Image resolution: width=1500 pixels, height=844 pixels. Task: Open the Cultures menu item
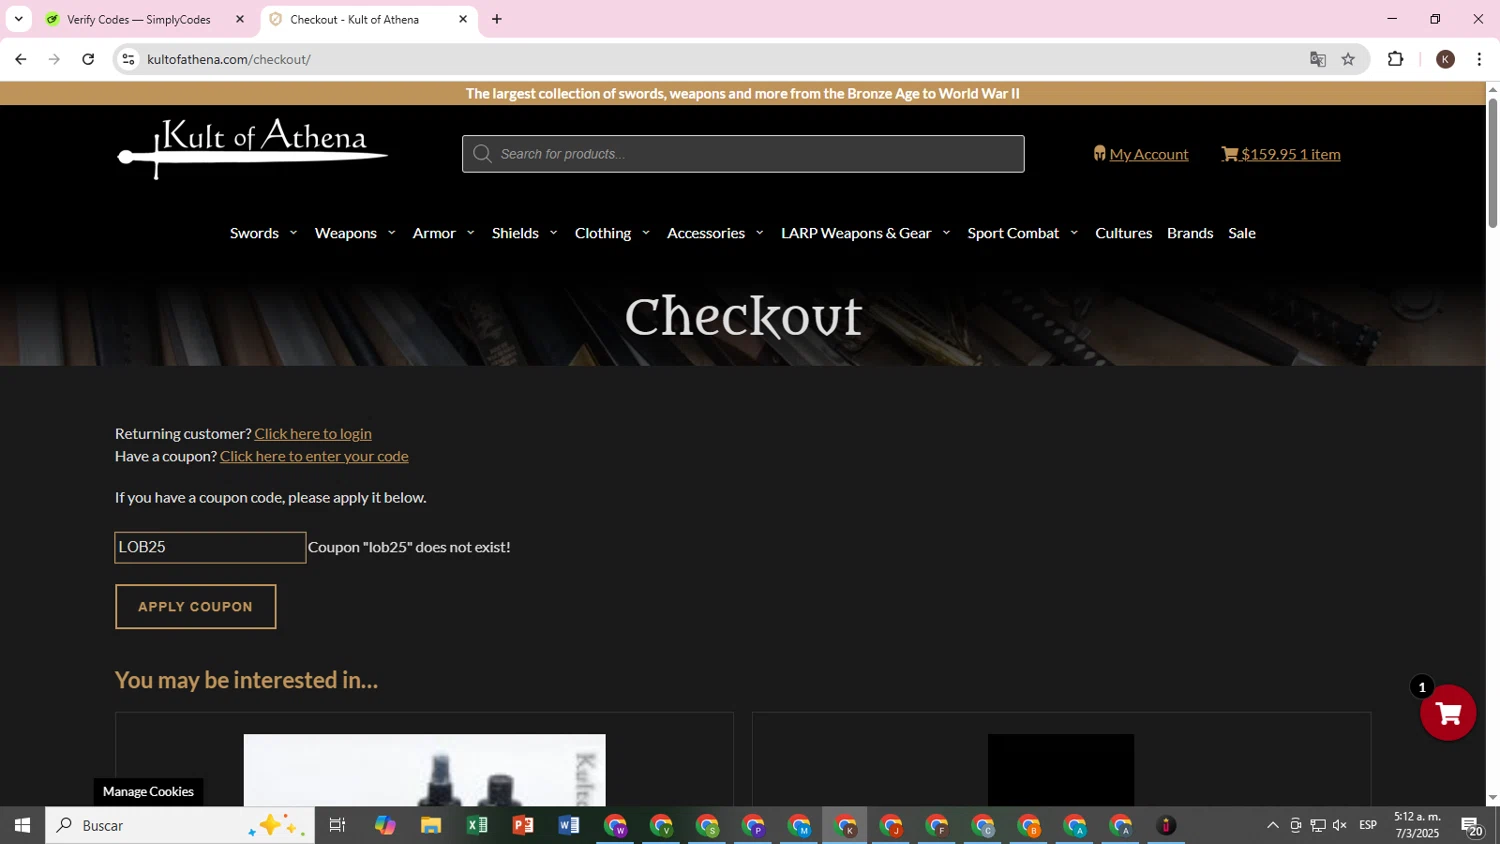tap(1123, 233)
